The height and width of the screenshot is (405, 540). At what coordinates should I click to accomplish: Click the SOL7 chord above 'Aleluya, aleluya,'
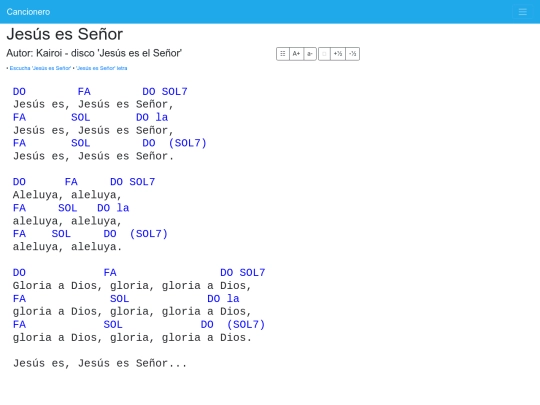click(142, 182)
